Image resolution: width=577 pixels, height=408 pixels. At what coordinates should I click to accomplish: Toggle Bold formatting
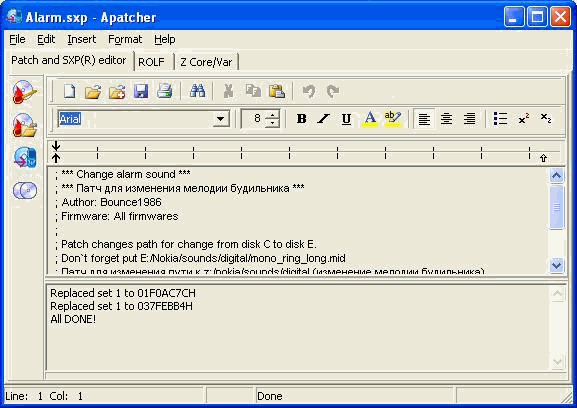coord(301,119)
